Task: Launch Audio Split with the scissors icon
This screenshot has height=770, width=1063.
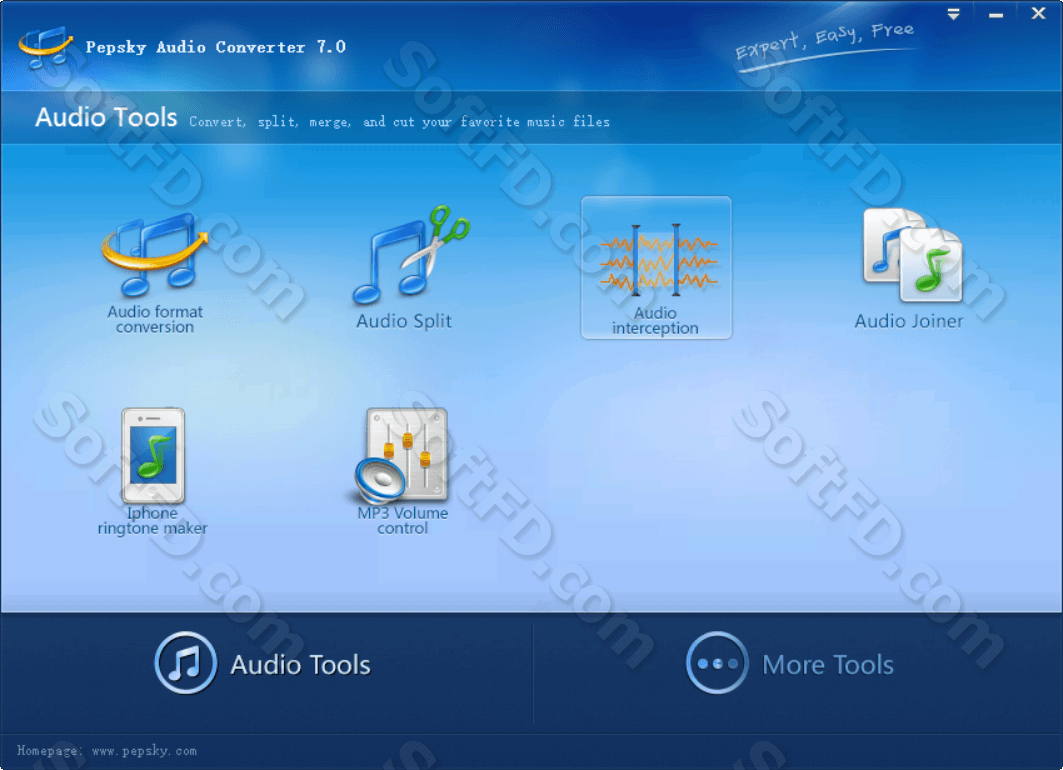Action: point(411,256)
